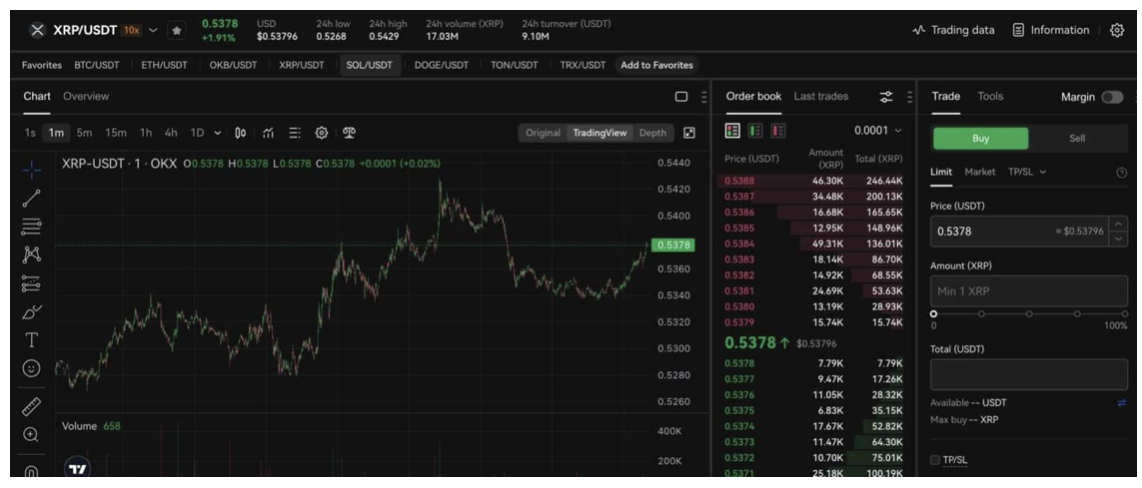
Task: Open order book filter settings icon
Action: (x=886, y=96)
